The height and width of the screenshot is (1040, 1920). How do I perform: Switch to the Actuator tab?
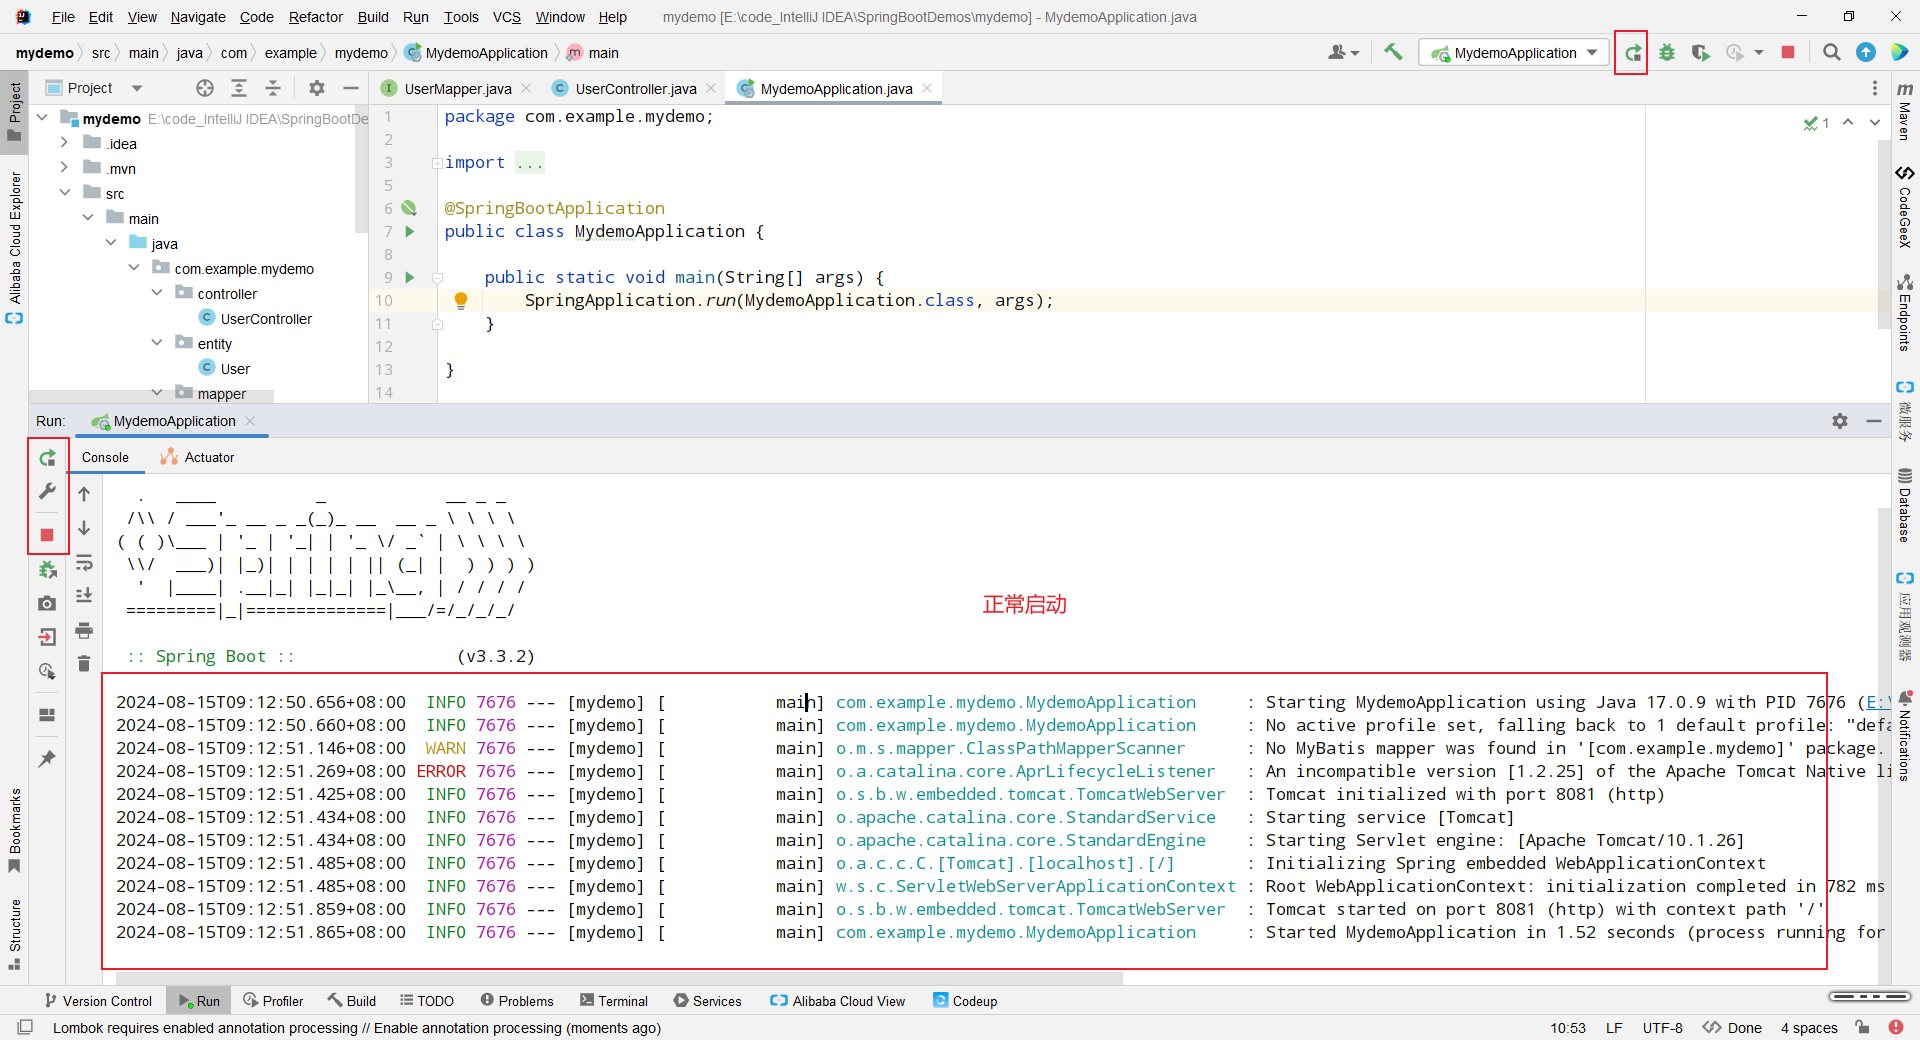coord(198,457)
